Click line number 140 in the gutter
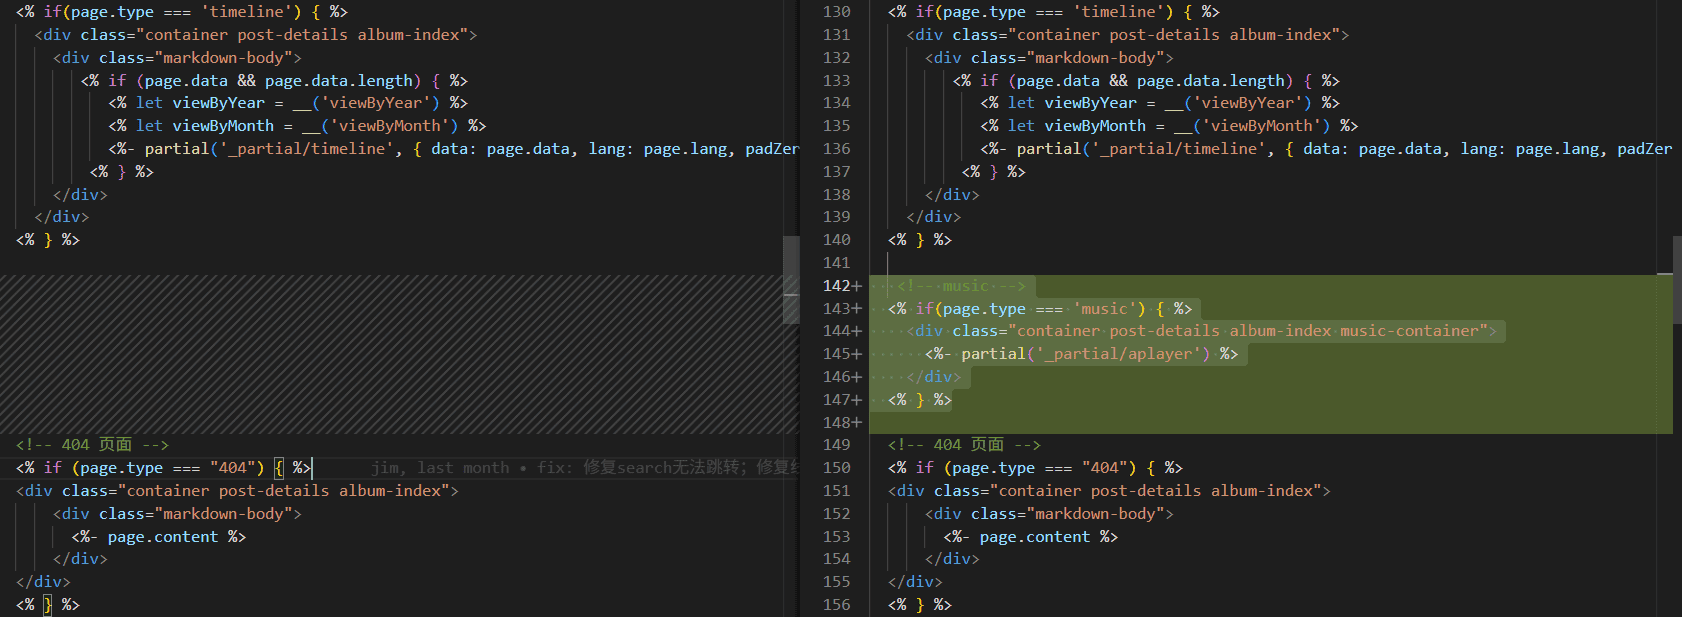Screen dimensions: 1682x617 coord(836,240)
